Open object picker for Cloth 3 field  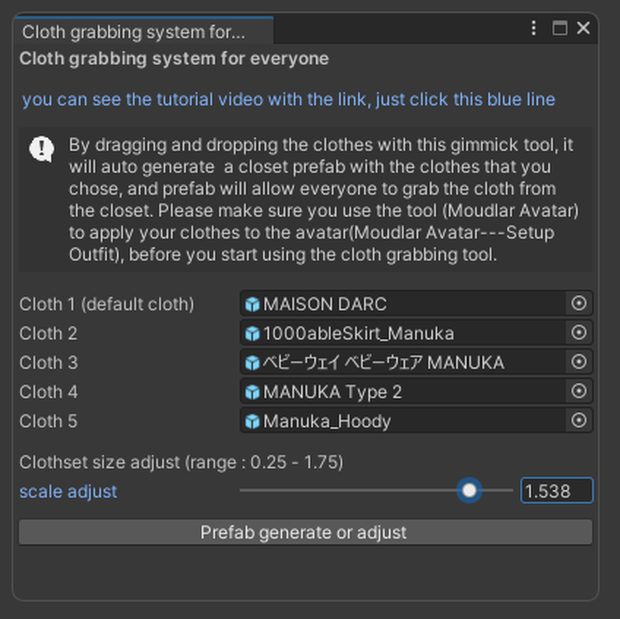click(x=578, y=362)
